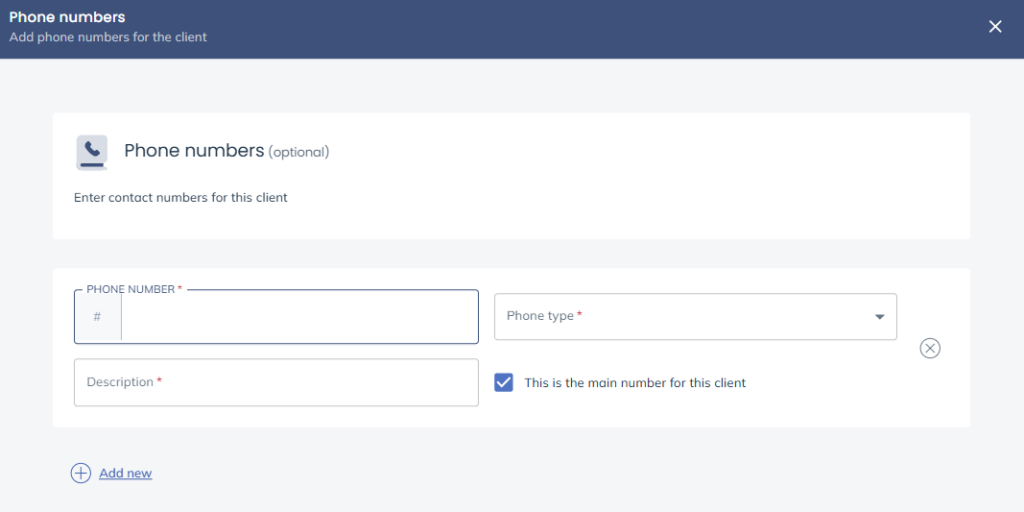
Task: Focus the Phone number input field
Action: [x=299, y=317]
